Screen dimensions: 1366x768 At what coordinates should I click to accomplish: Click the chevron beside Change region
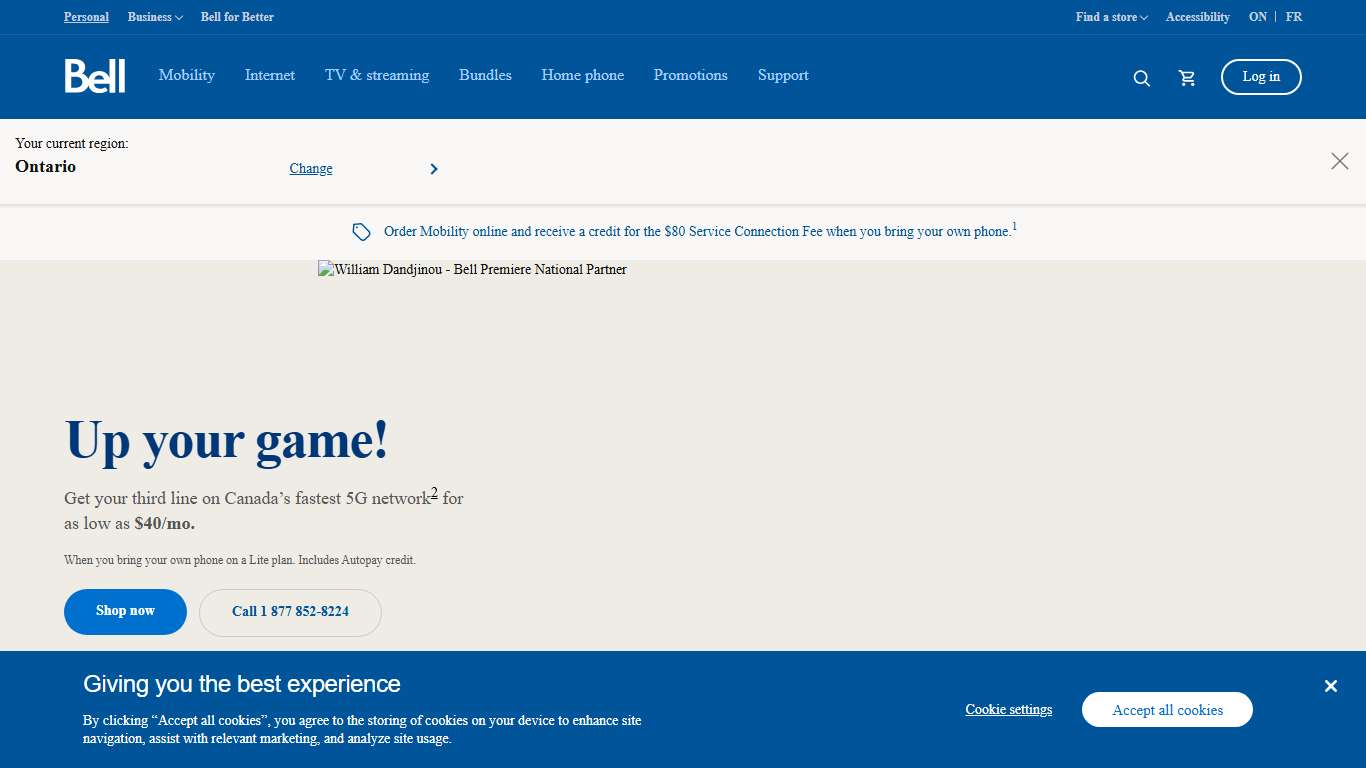[434, 168]
